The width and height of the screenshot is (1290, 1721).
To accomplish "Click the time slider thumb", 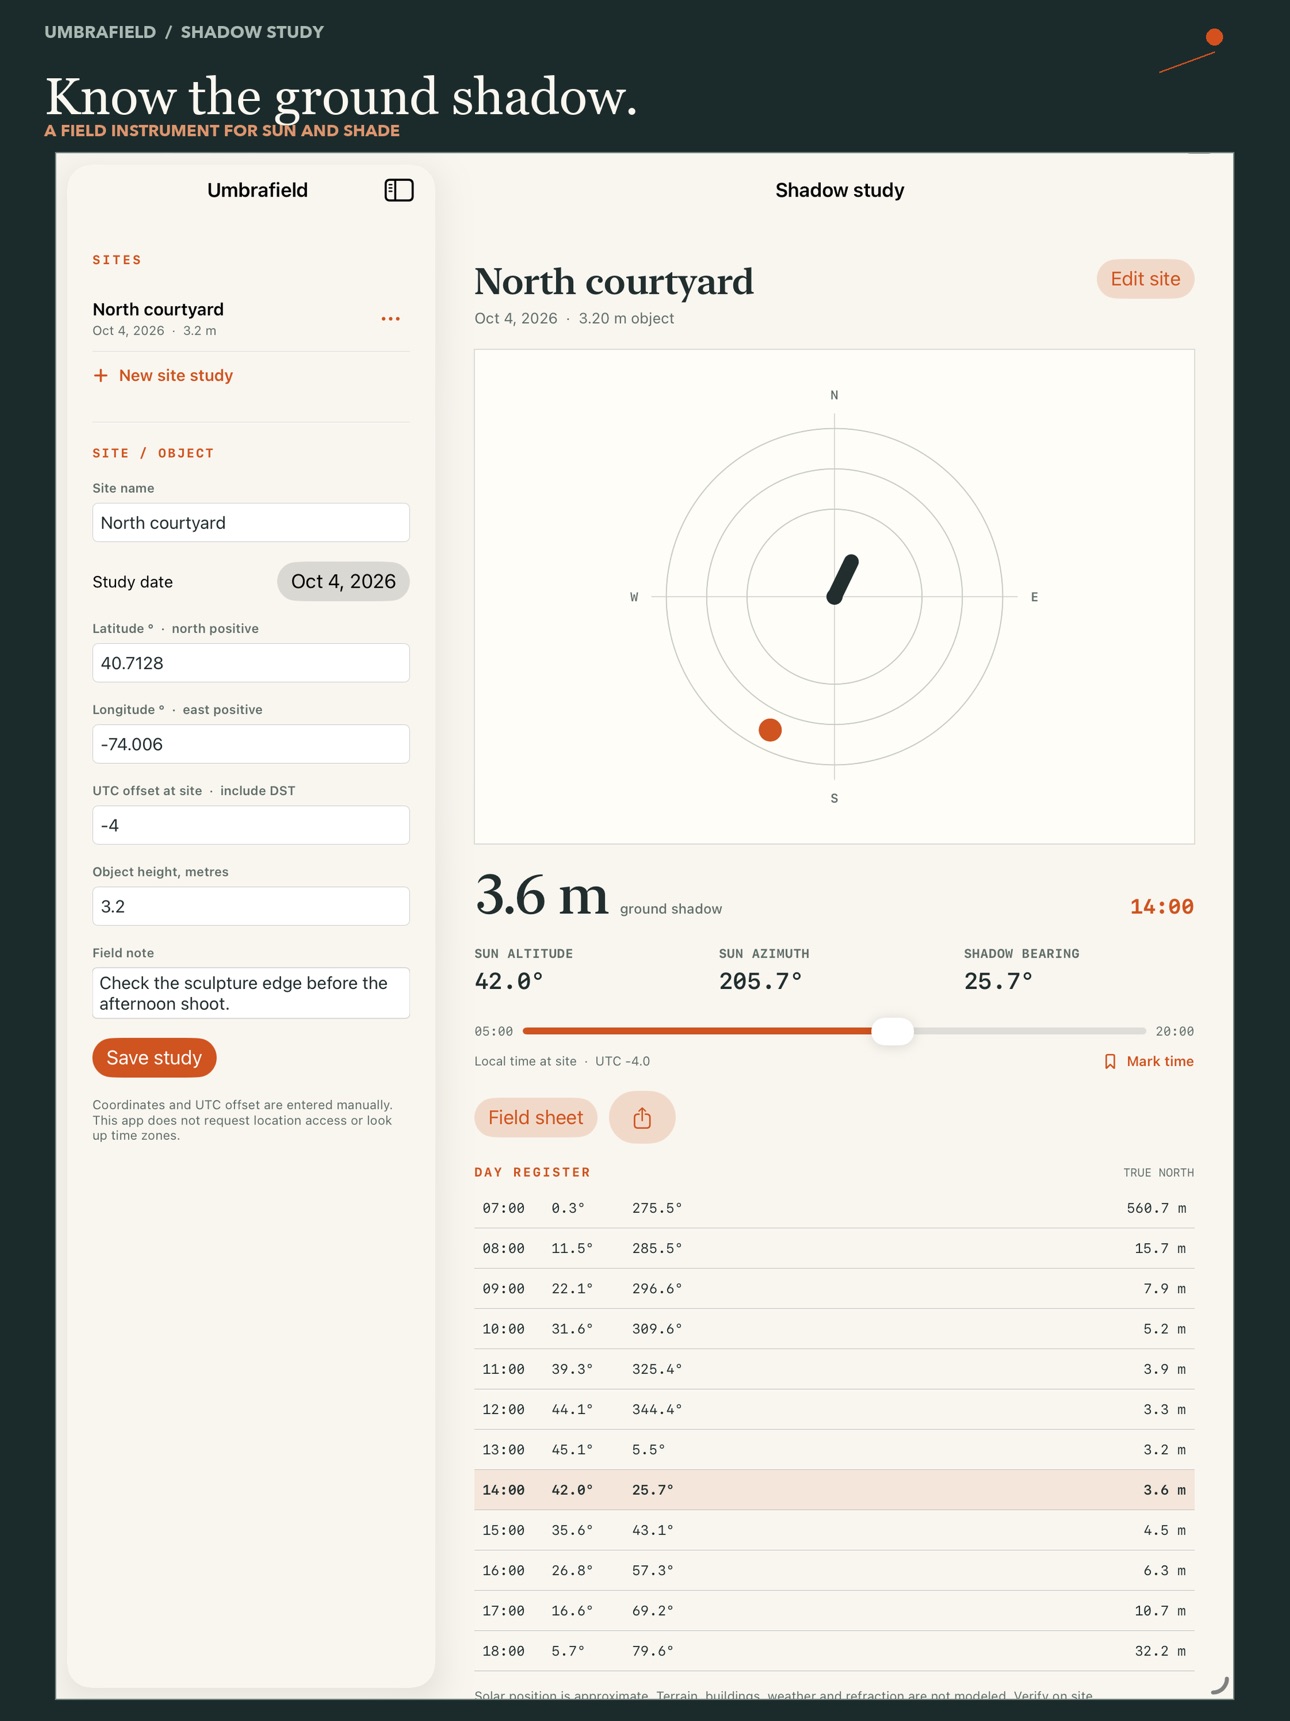I will [x=892, y=1031].
